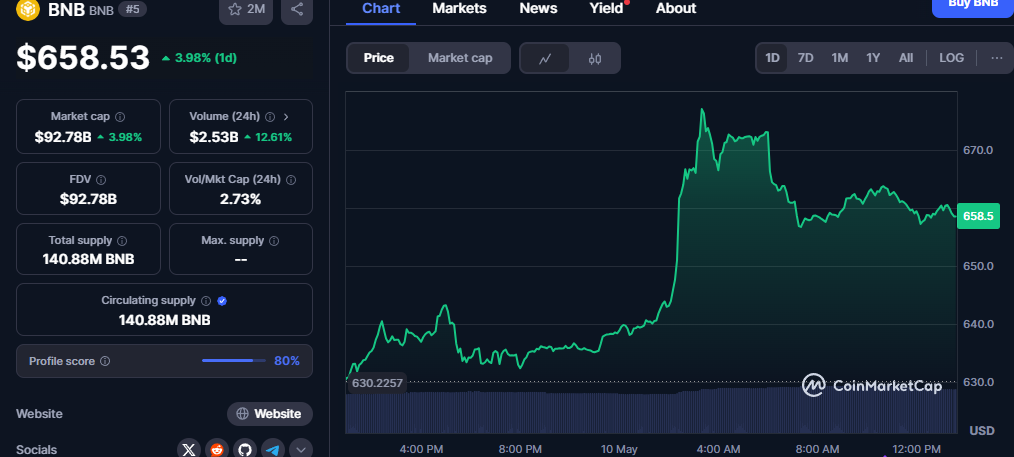Click the 80% profile score value
This screenshot has width=1014, height=457.
[x=287, y=361]
